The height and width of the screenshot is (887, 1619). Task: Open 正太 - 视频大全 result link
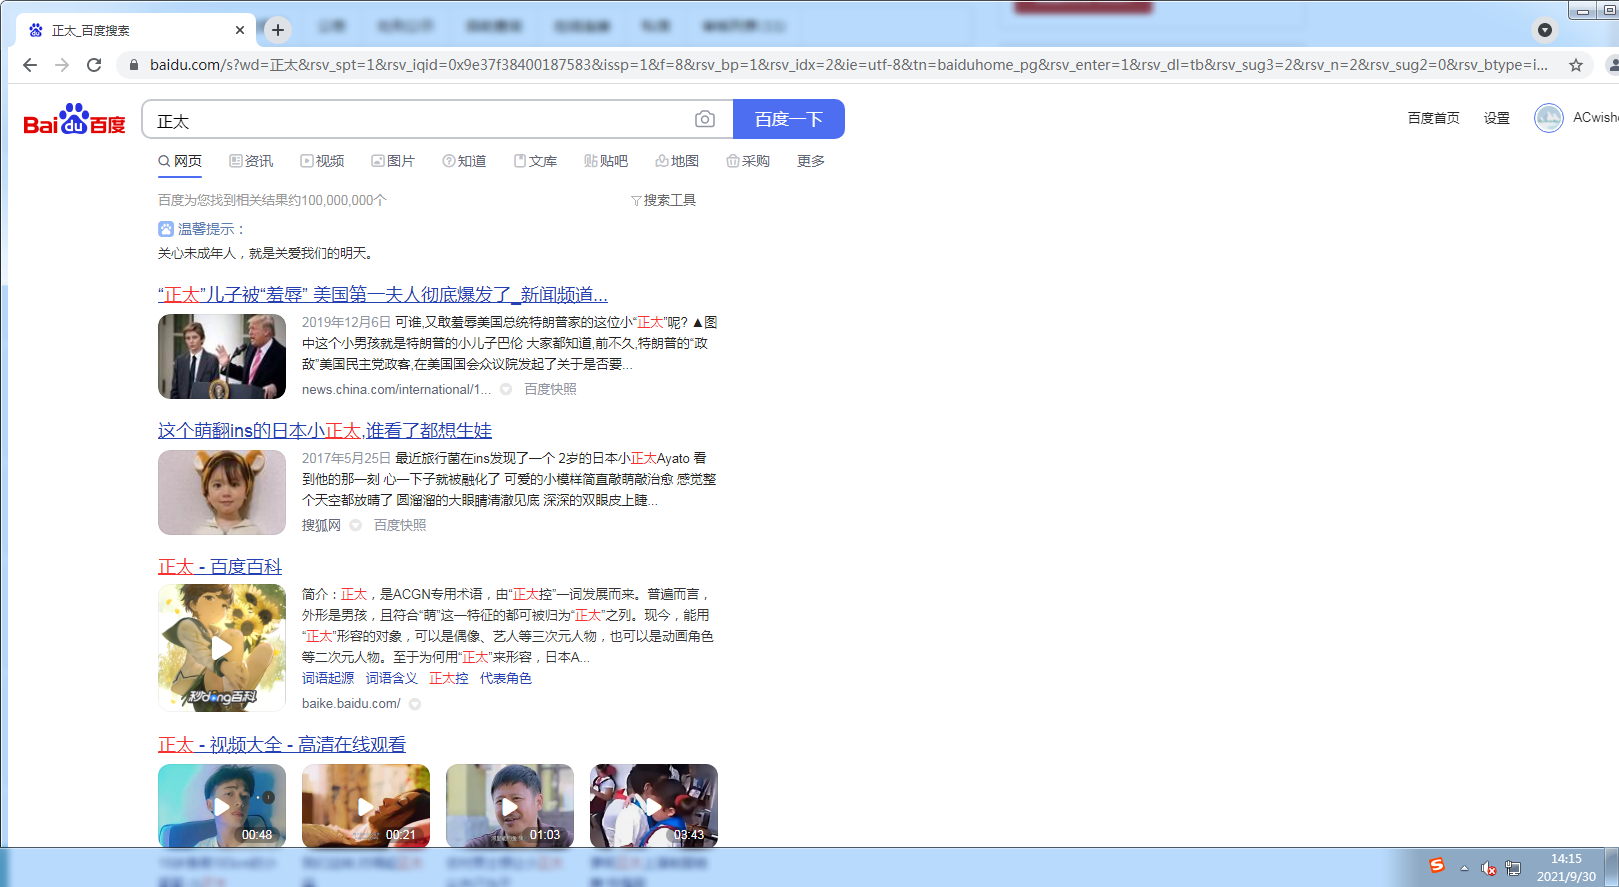tap(282, 745)
